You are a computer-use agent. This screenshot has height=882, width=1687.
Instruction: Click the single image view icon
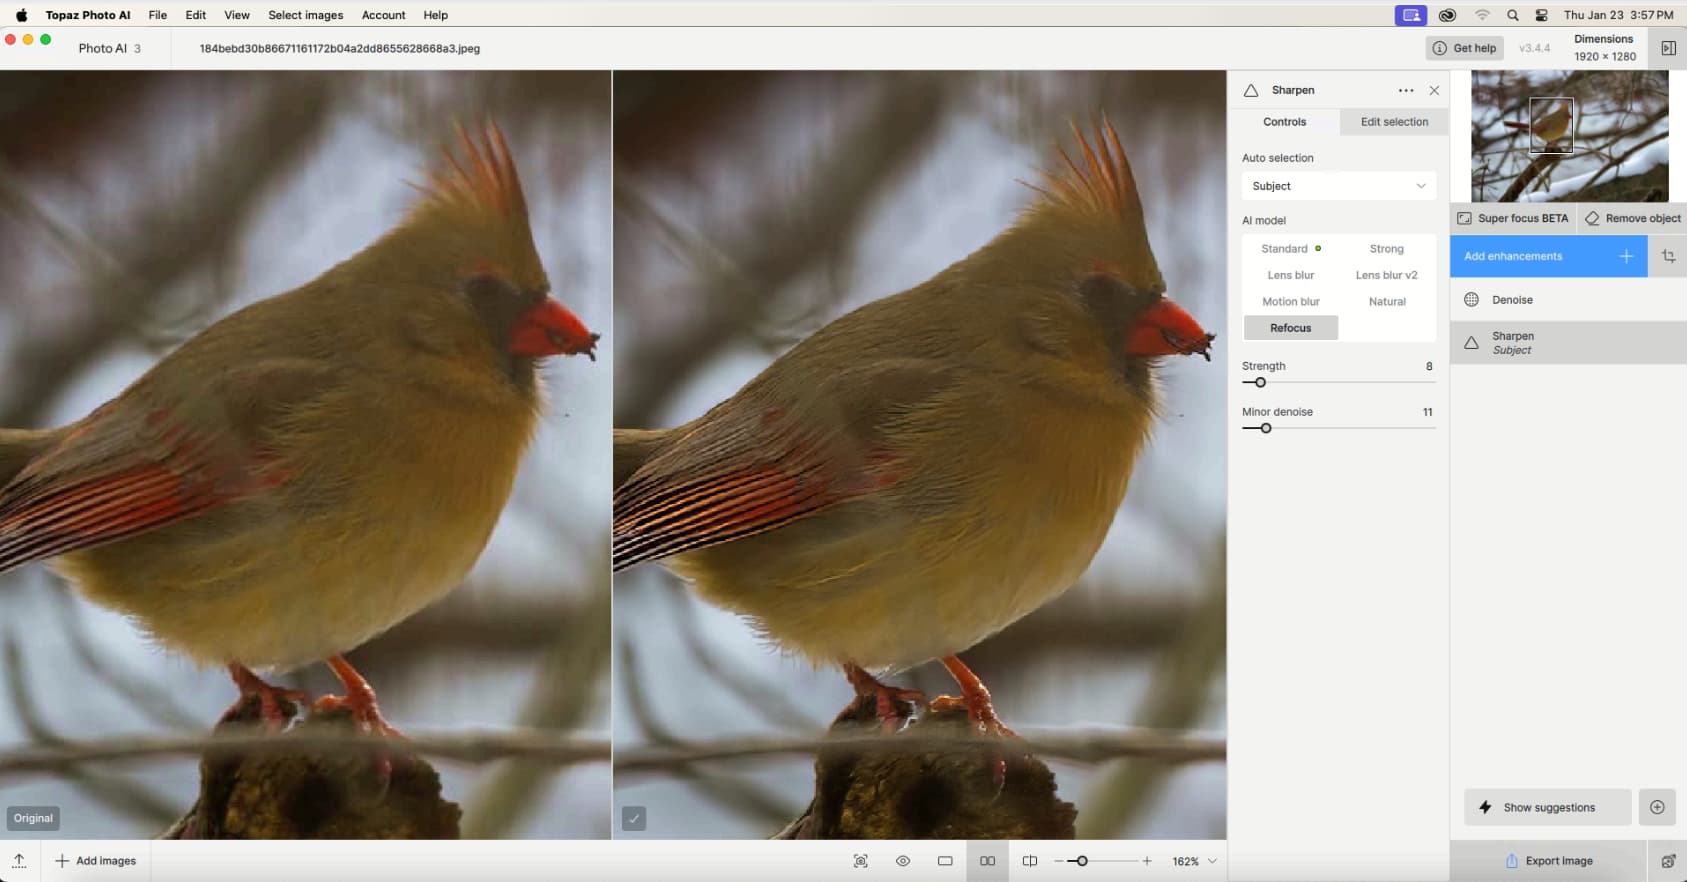[x=945, y=861]
